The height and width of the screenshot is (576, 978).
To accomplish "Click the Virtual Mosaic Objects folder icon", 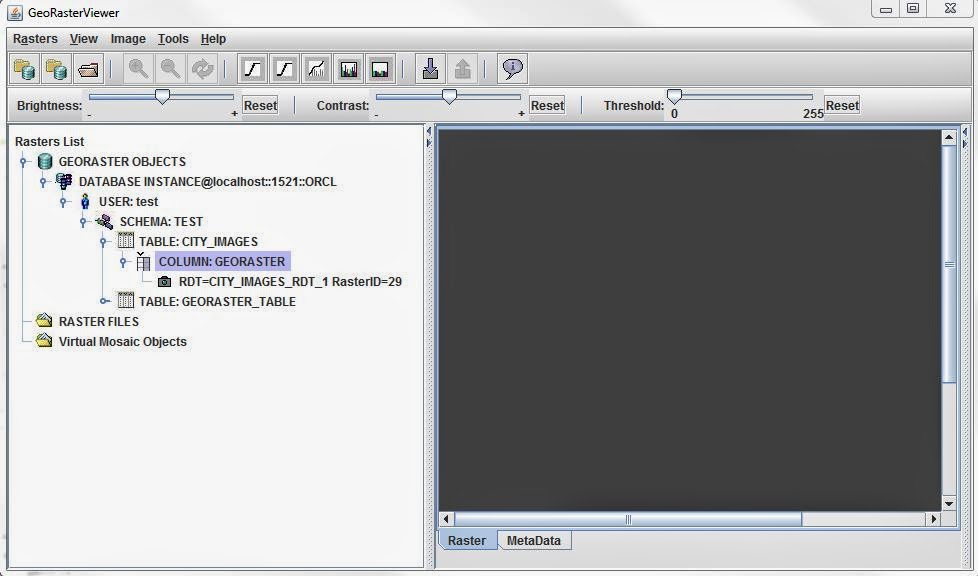I will (x=44, y=341).
